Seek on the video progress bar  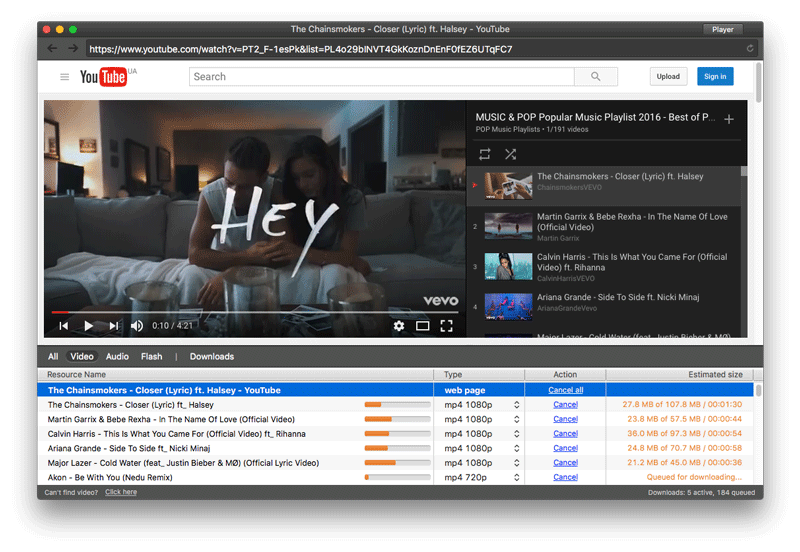tap(255, 312)
